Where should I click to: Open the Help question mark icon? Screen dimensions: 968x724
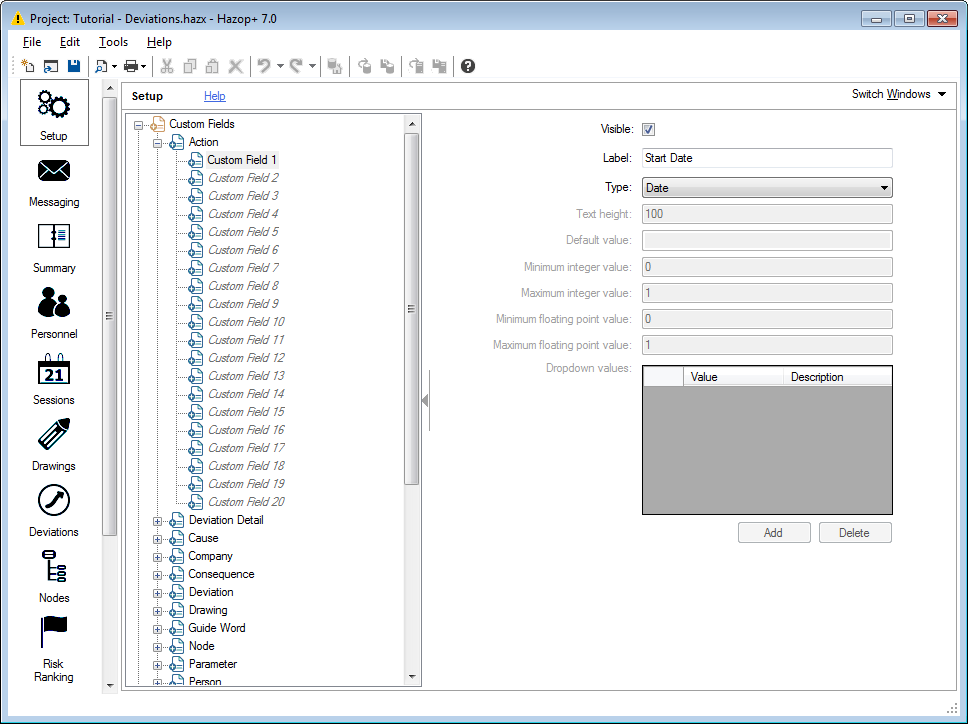pyautogui.click(x=468, y=66)
